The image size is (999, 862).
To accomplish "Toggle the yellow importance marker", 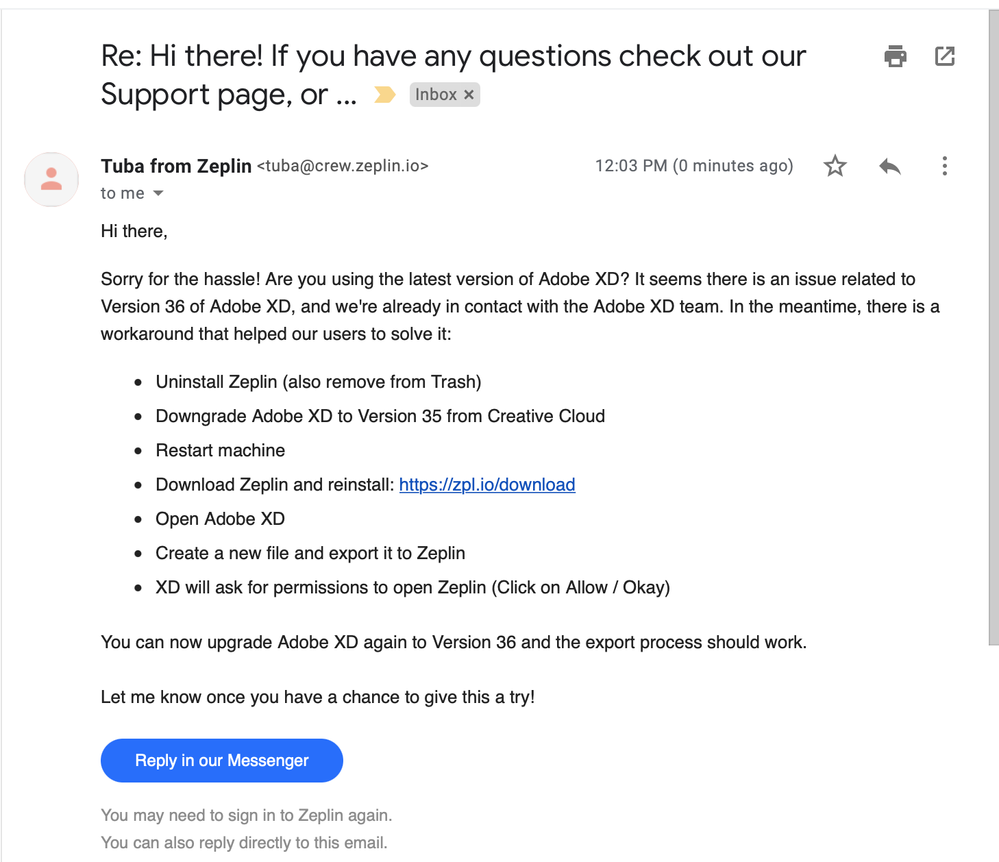I will (384, 95).
